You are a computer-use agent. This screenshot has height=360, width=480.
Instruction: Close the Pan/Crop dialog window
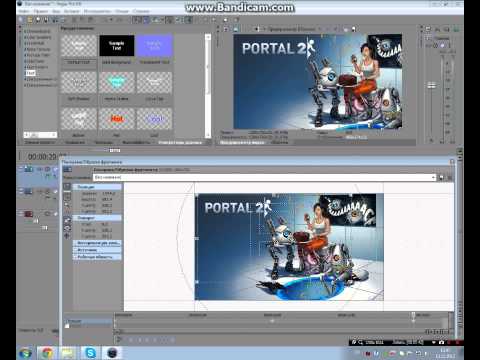coord(452,162)
